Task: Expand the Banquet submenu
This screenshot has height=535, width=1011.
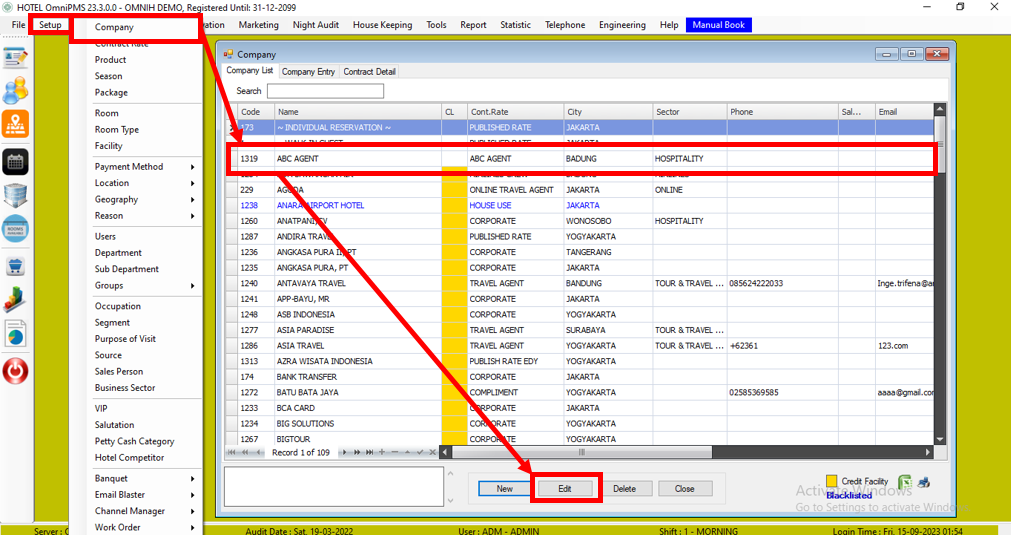Action: click(193, 478)
